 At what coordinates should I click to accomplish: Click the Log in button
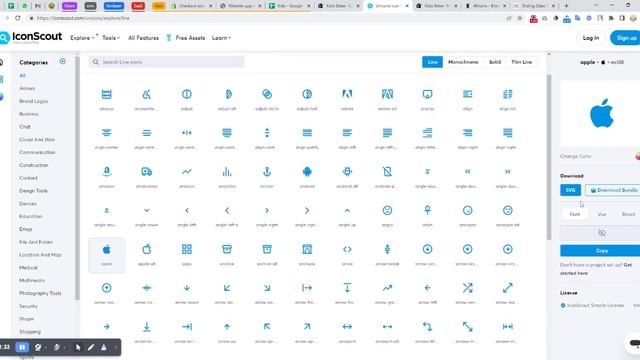click(x=591, y=38)
